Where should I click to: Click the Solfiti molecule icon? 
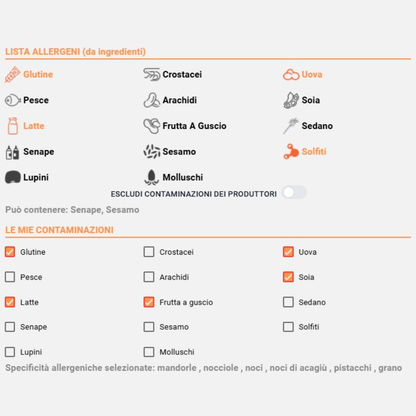click(x=291, y=151)
